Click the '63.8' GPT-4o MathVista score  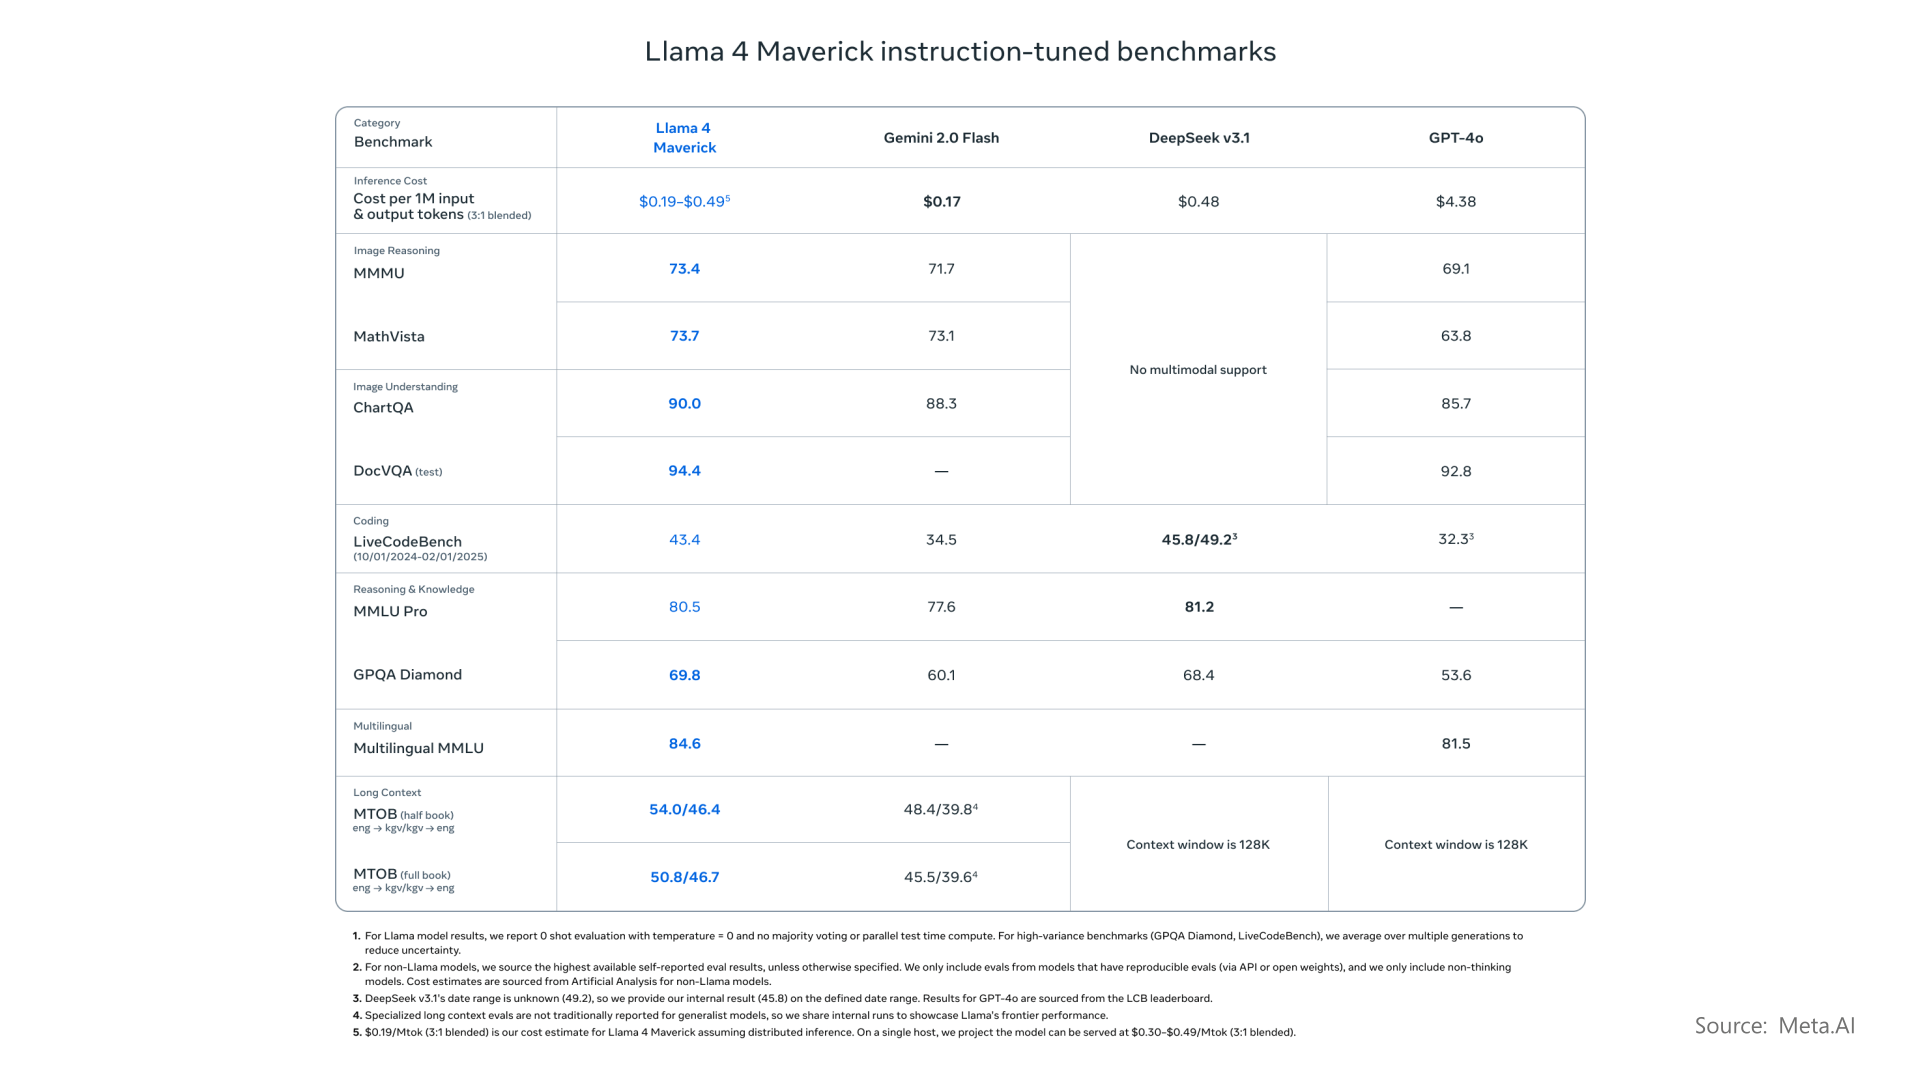(x=1456, y=336)
